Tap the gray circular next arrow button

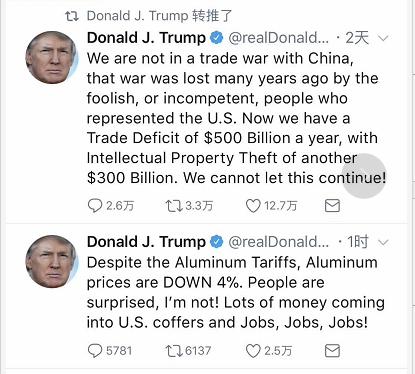coord(364,176)
